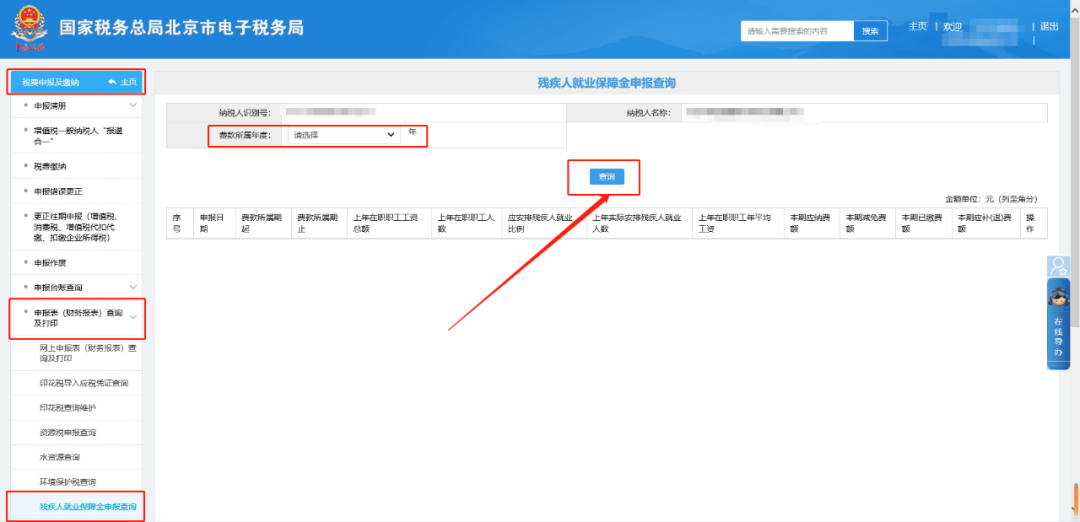Image resolution: width=1080 pixels, height=522 pixels.
Task: Open the 在线导办 online assistant widget
Action: tap(1058, 324)
